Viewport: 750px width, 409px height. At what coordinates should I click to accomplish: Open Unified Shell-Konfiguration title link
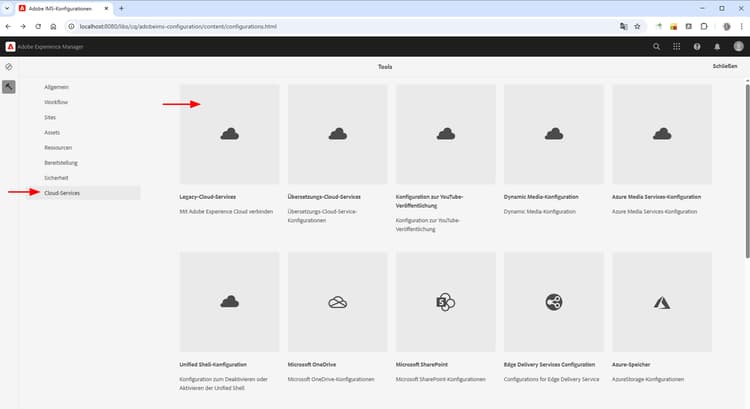point(213,365)
